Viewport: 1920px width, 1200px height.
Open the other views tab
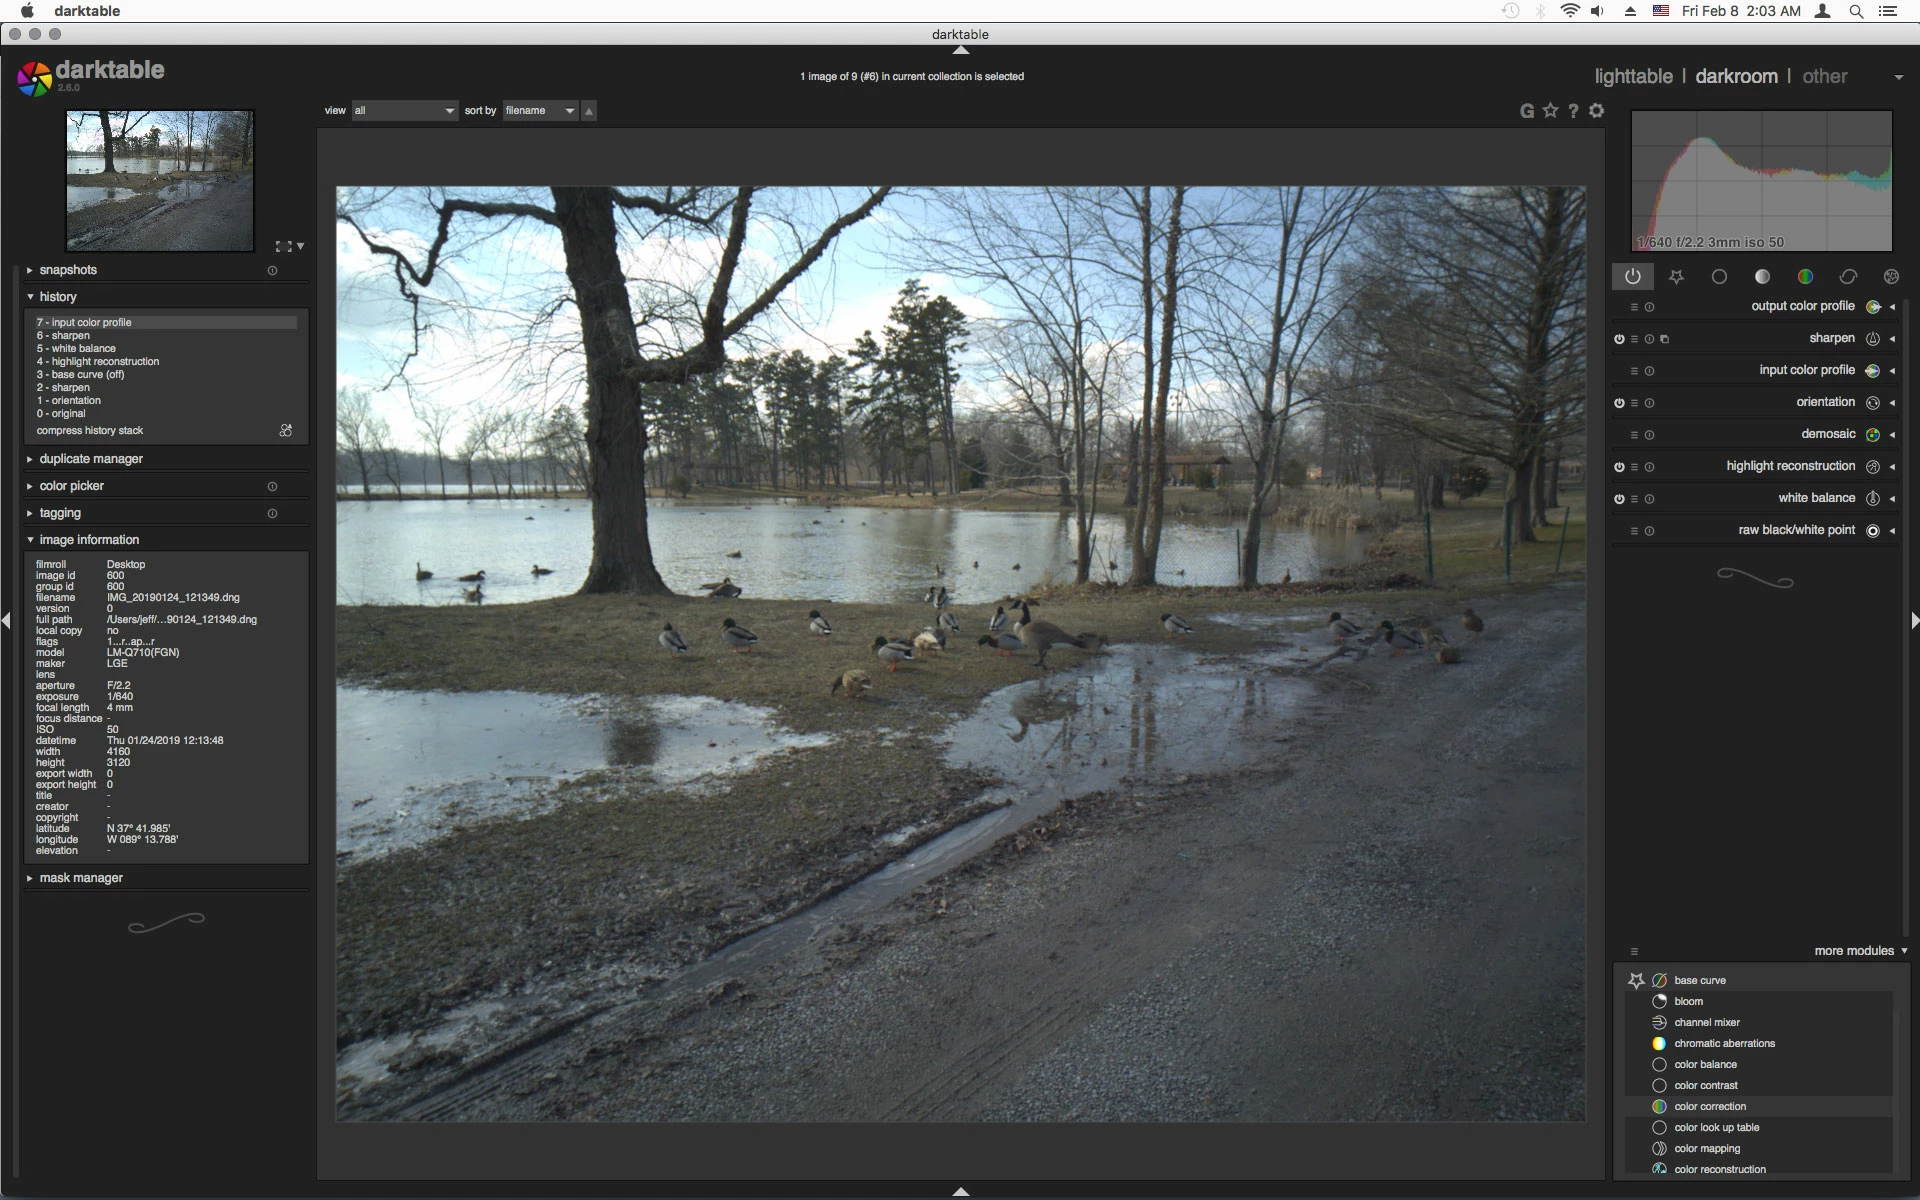(1824, 77)
